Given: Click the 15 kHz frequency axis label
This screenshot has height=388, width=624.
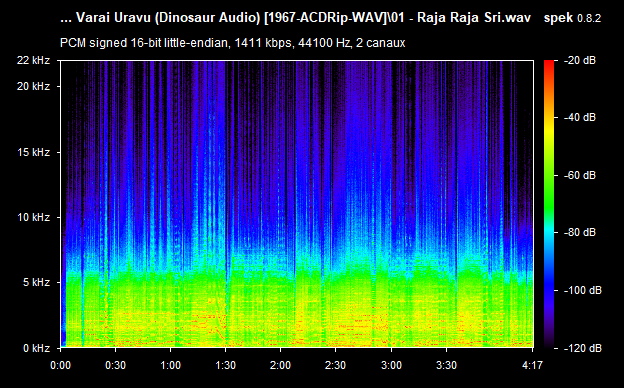Looking at the screenshot, I should [x=33, y=152].
